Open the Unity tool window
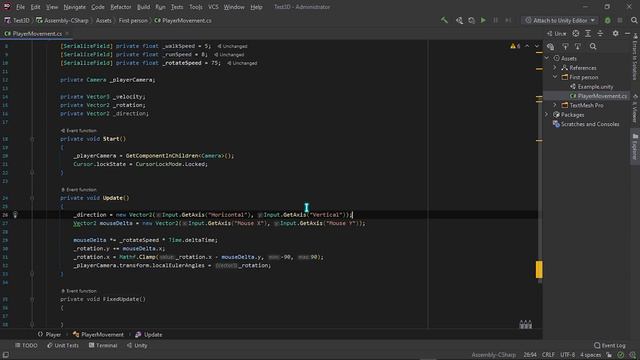The image size is (640, 360). click(137, 345)
